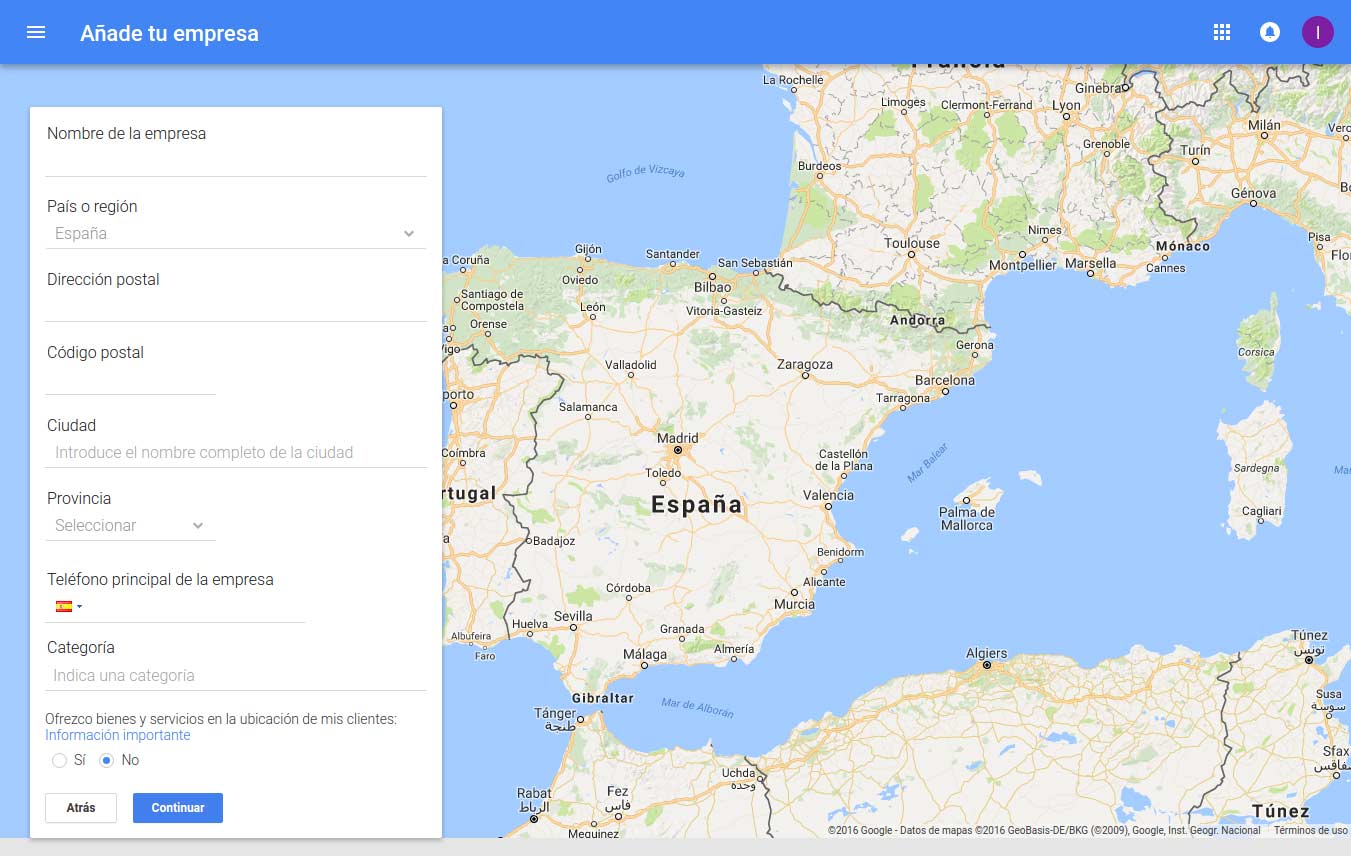The height and width of the screenshot is (856, 1351).
Task: Show notifications via the bell icon
Action: pyautogui.click(x=1269, y=32)
